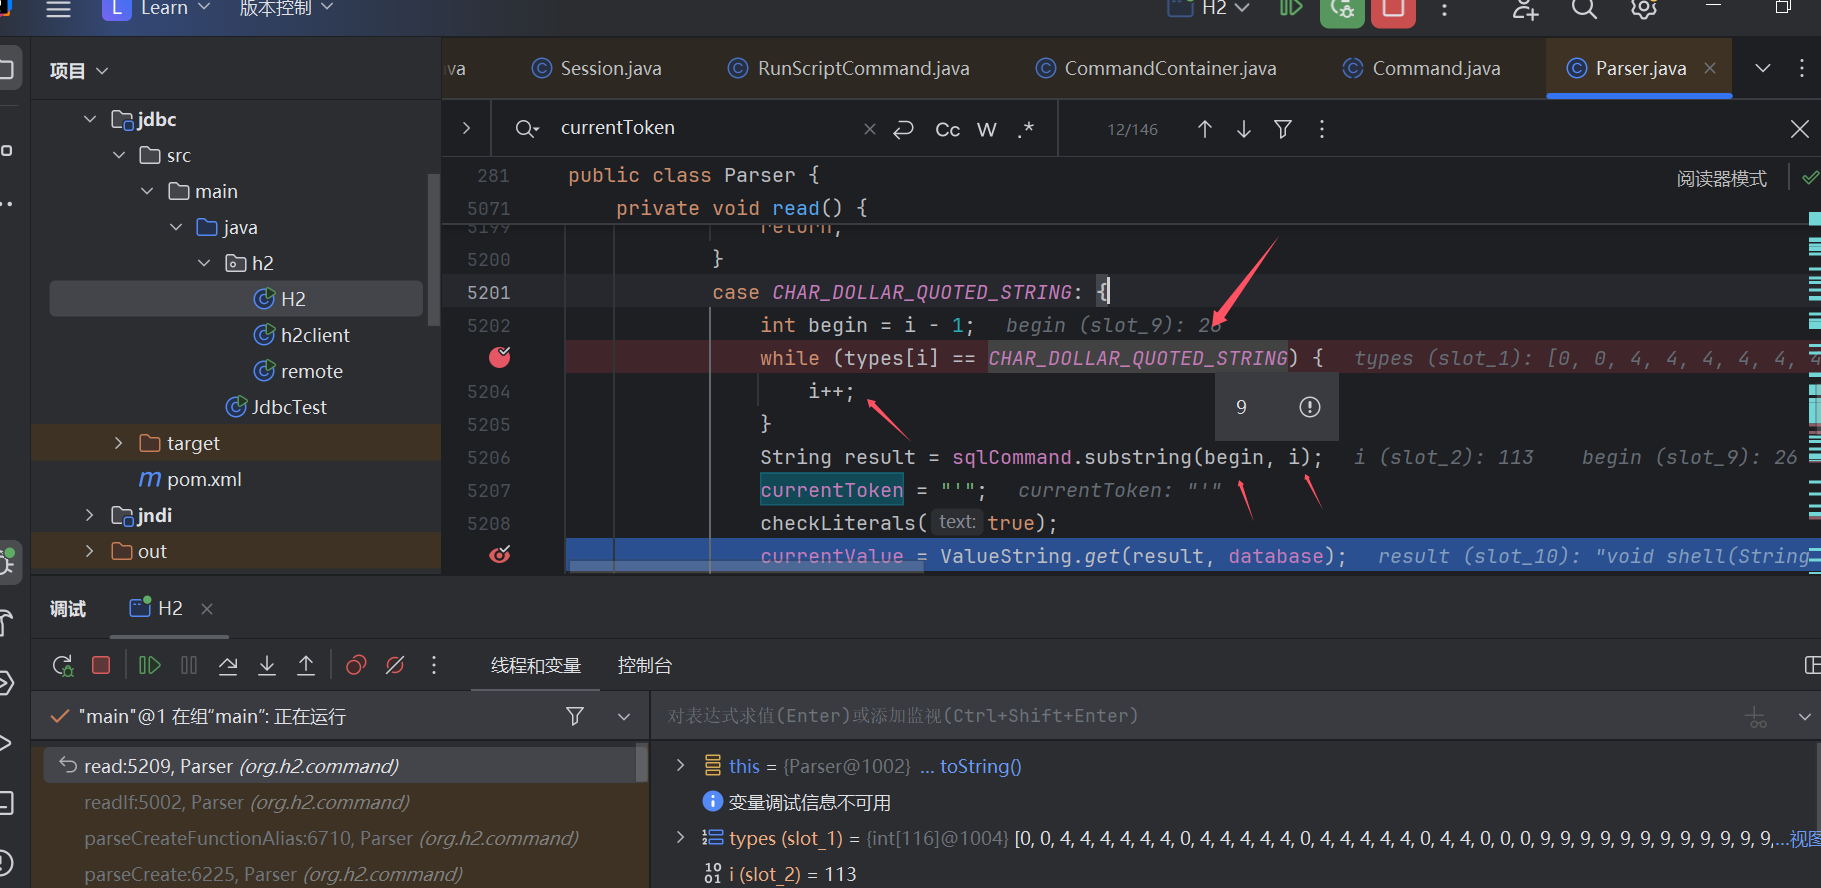Image resolution: width=1821 pixels, height=888 pixels.
Task: Show the hidden editor tabs list
Action: pyautogui.click(x=1763, y=68)
